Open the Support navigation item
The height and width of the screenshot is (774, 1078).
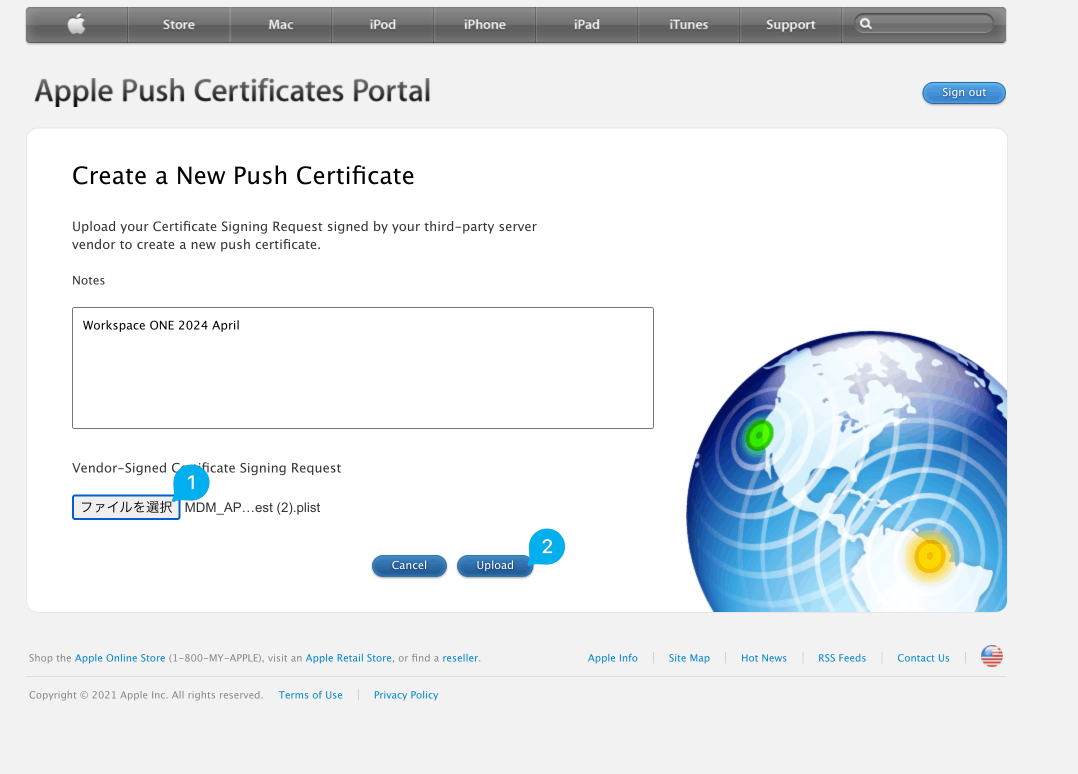791,25
